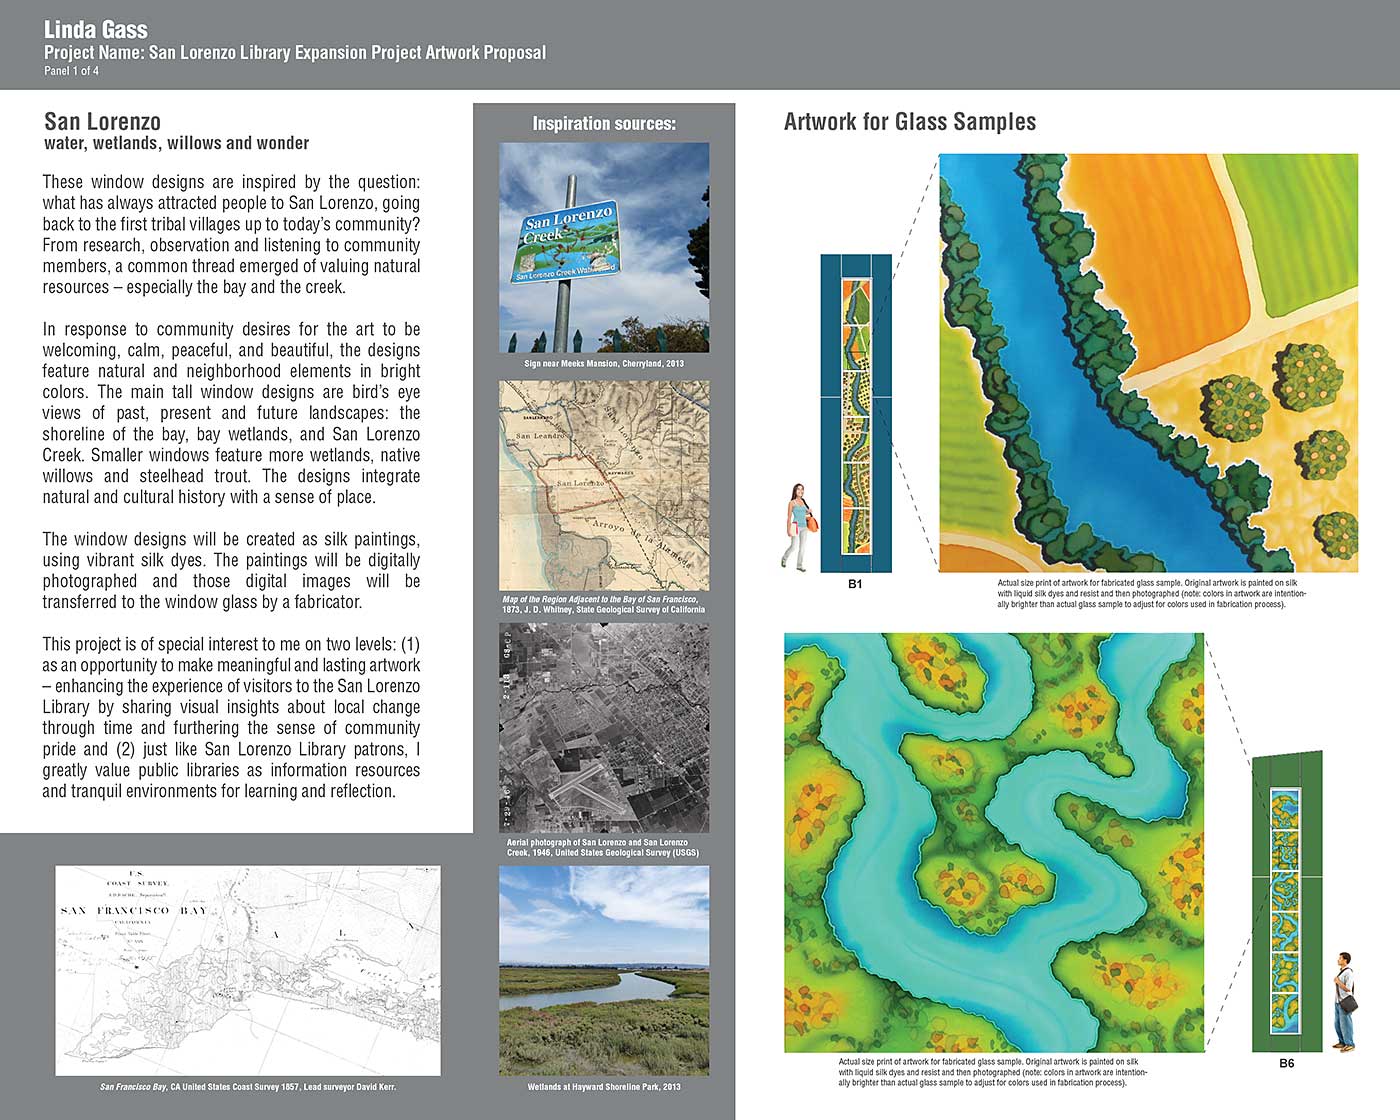The image size is (1400, 1120).
Task: Click caption 'Aerial photograph of San Lorenzo'
Action: pos(603,847)
